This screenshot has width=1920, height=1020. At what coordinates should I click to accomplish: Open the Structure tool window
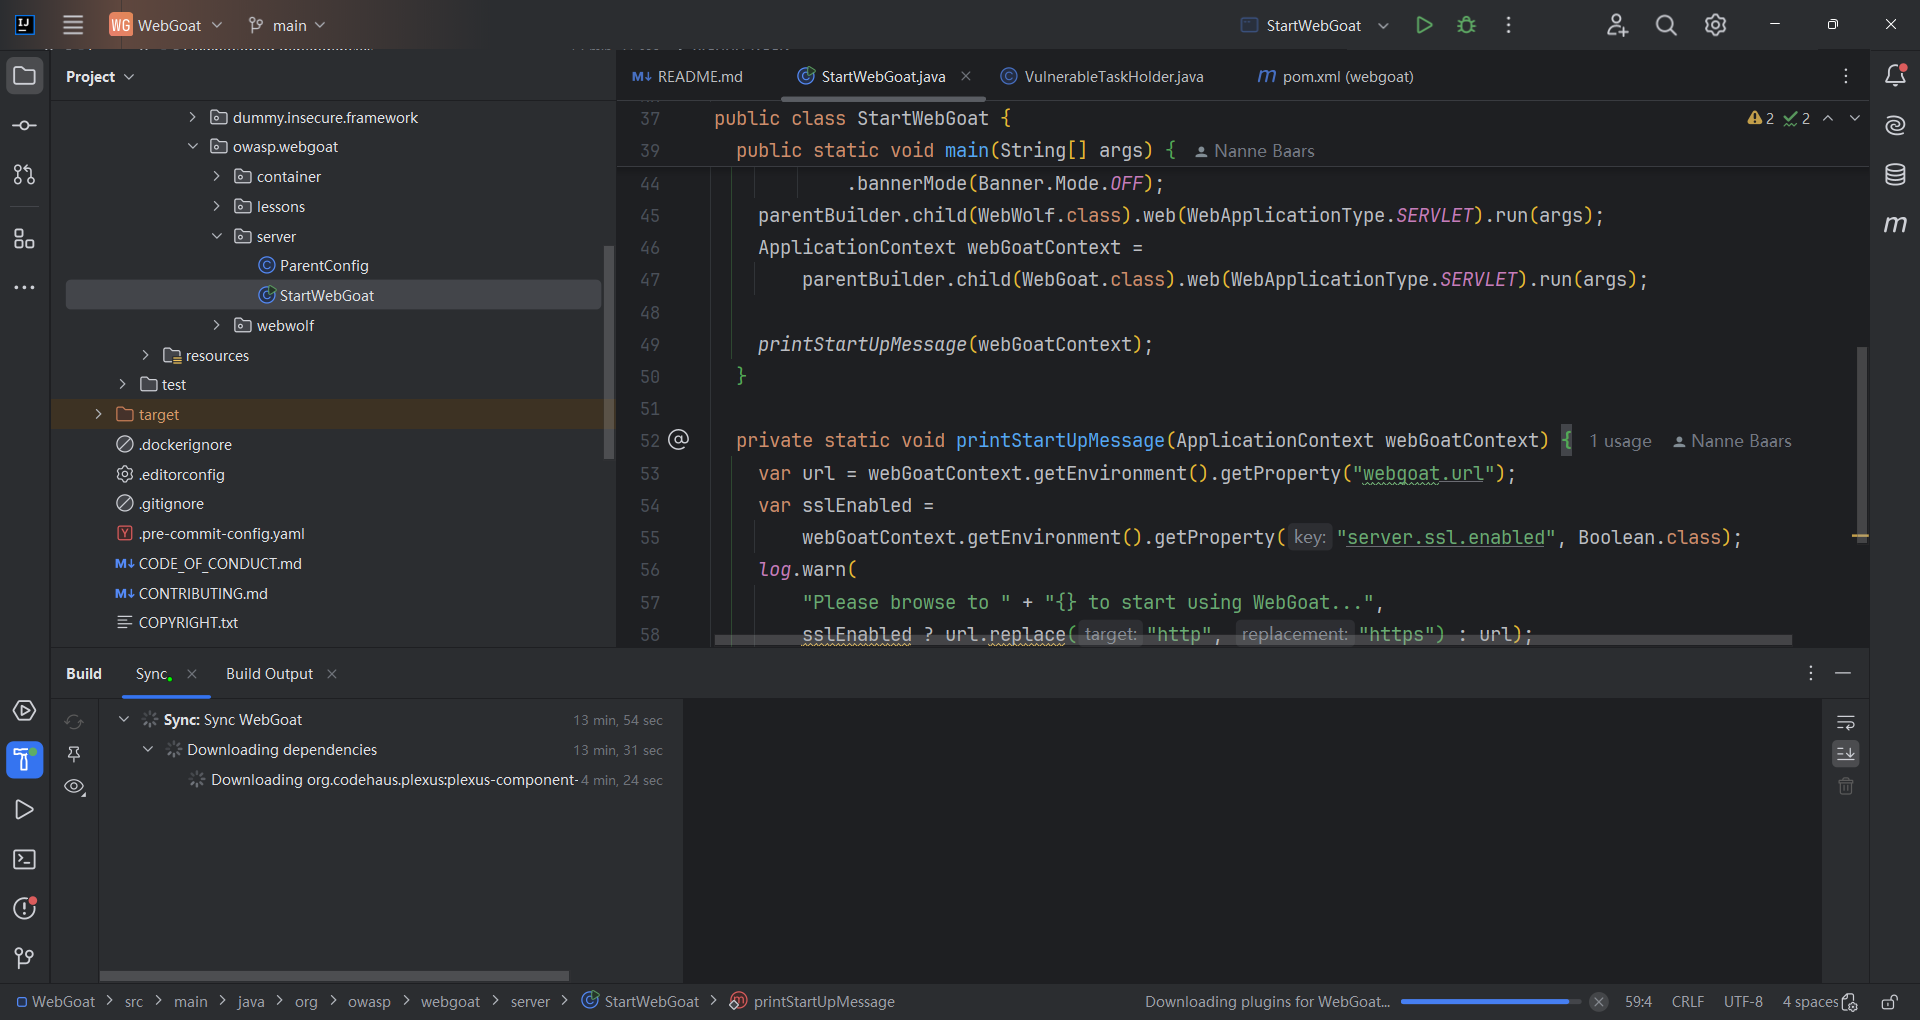click(x=25, y=238)
